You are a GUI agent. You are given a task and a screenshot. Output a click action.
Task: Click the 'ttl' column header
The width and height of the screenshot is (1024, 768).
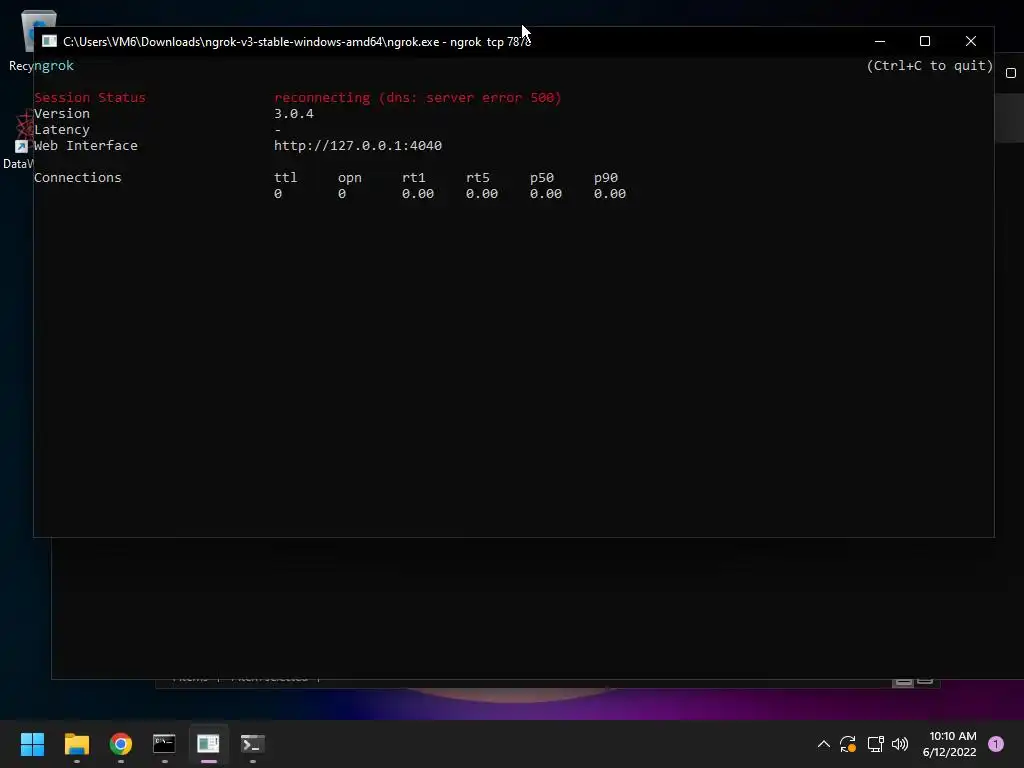285,178
